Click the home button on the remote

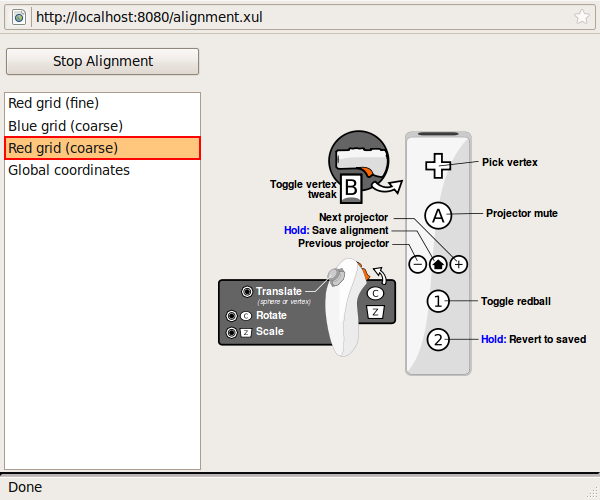pos(438,264)
